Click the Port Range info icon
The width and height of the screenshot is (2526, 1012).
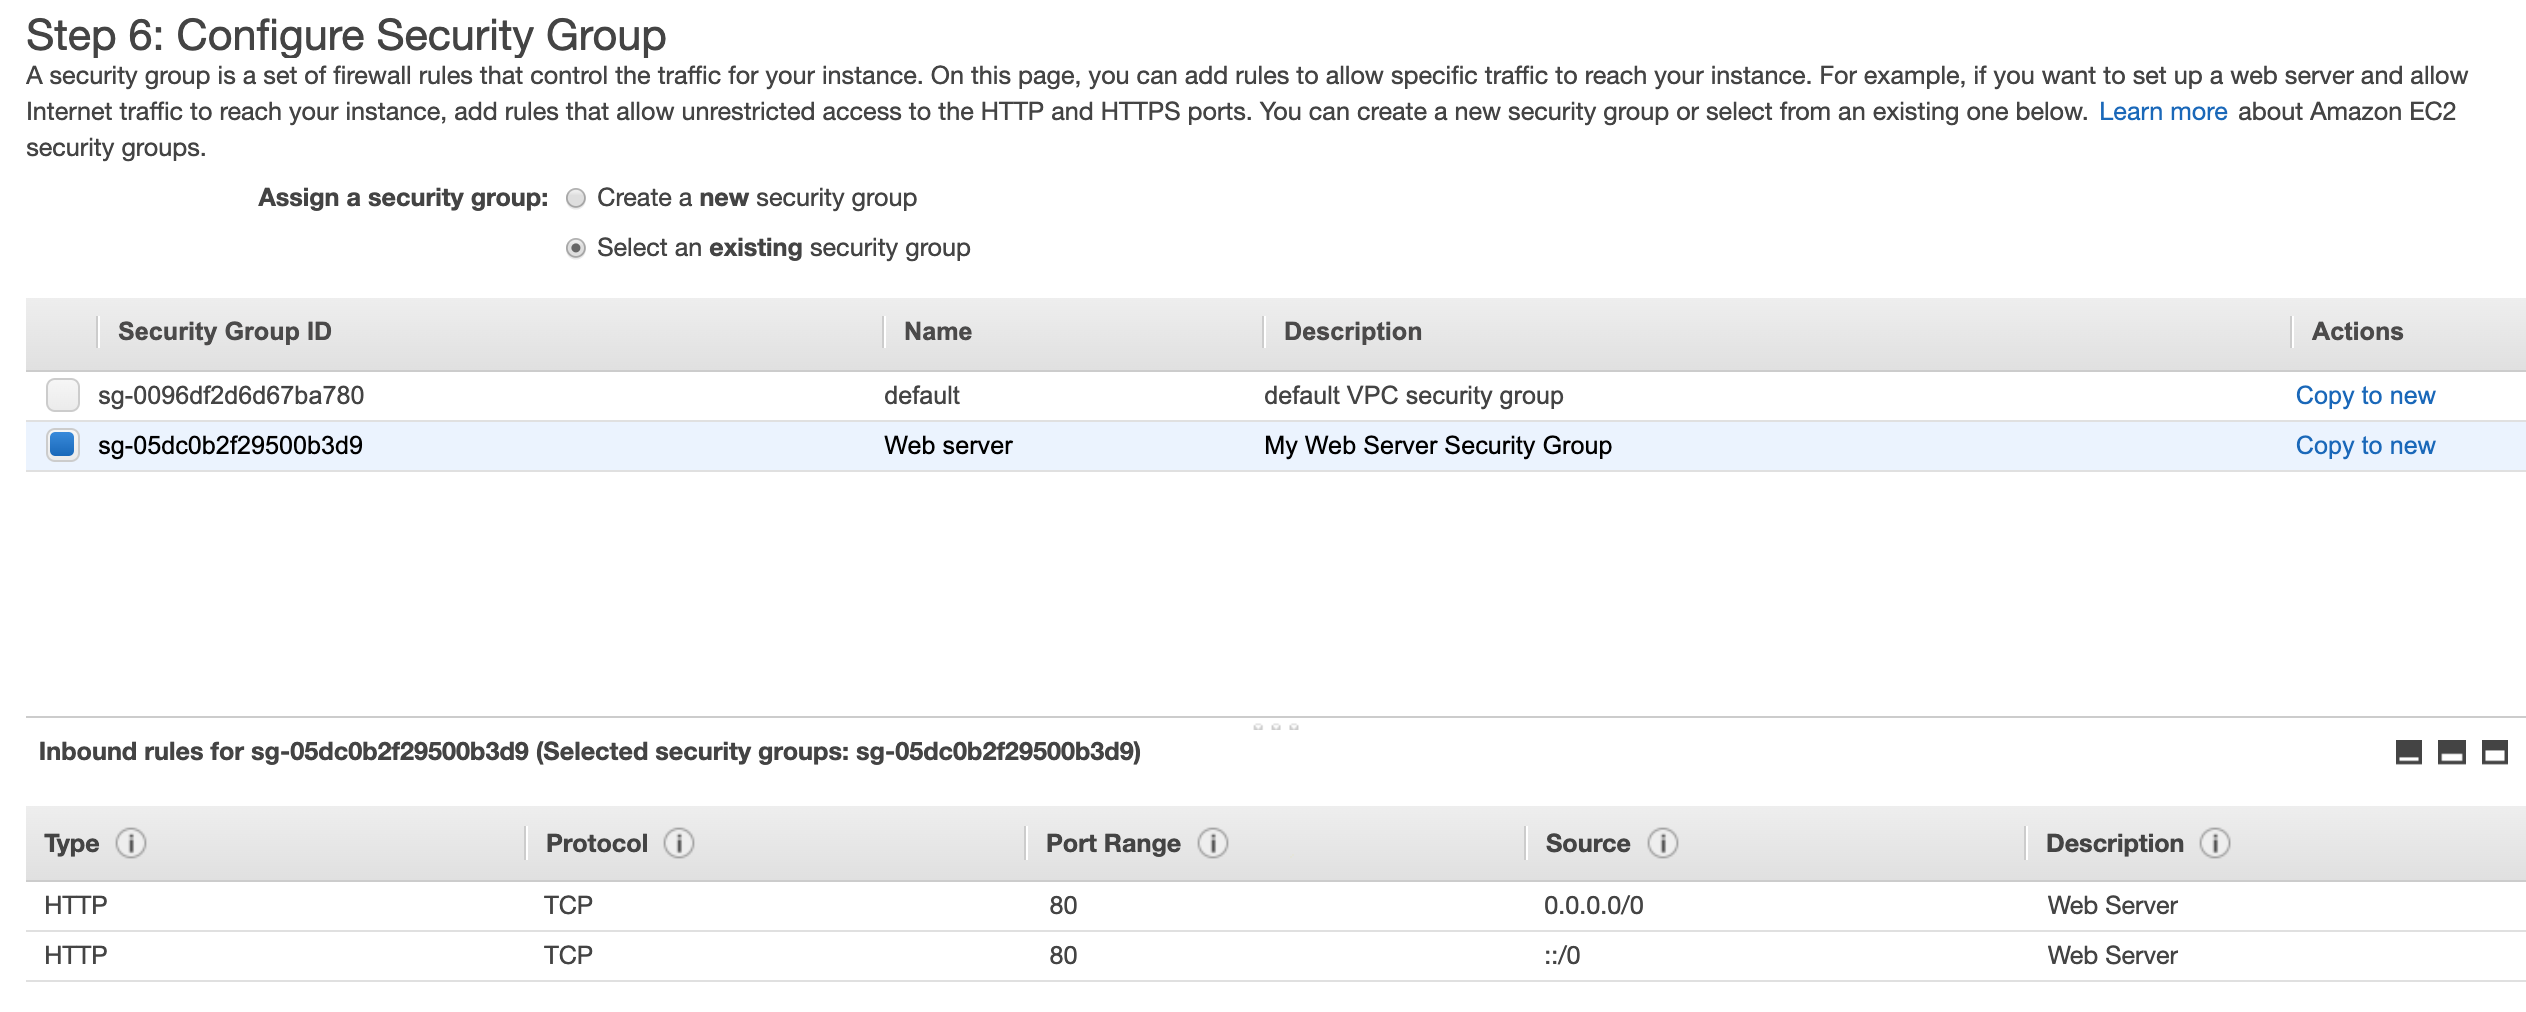tap(1213, 843)
